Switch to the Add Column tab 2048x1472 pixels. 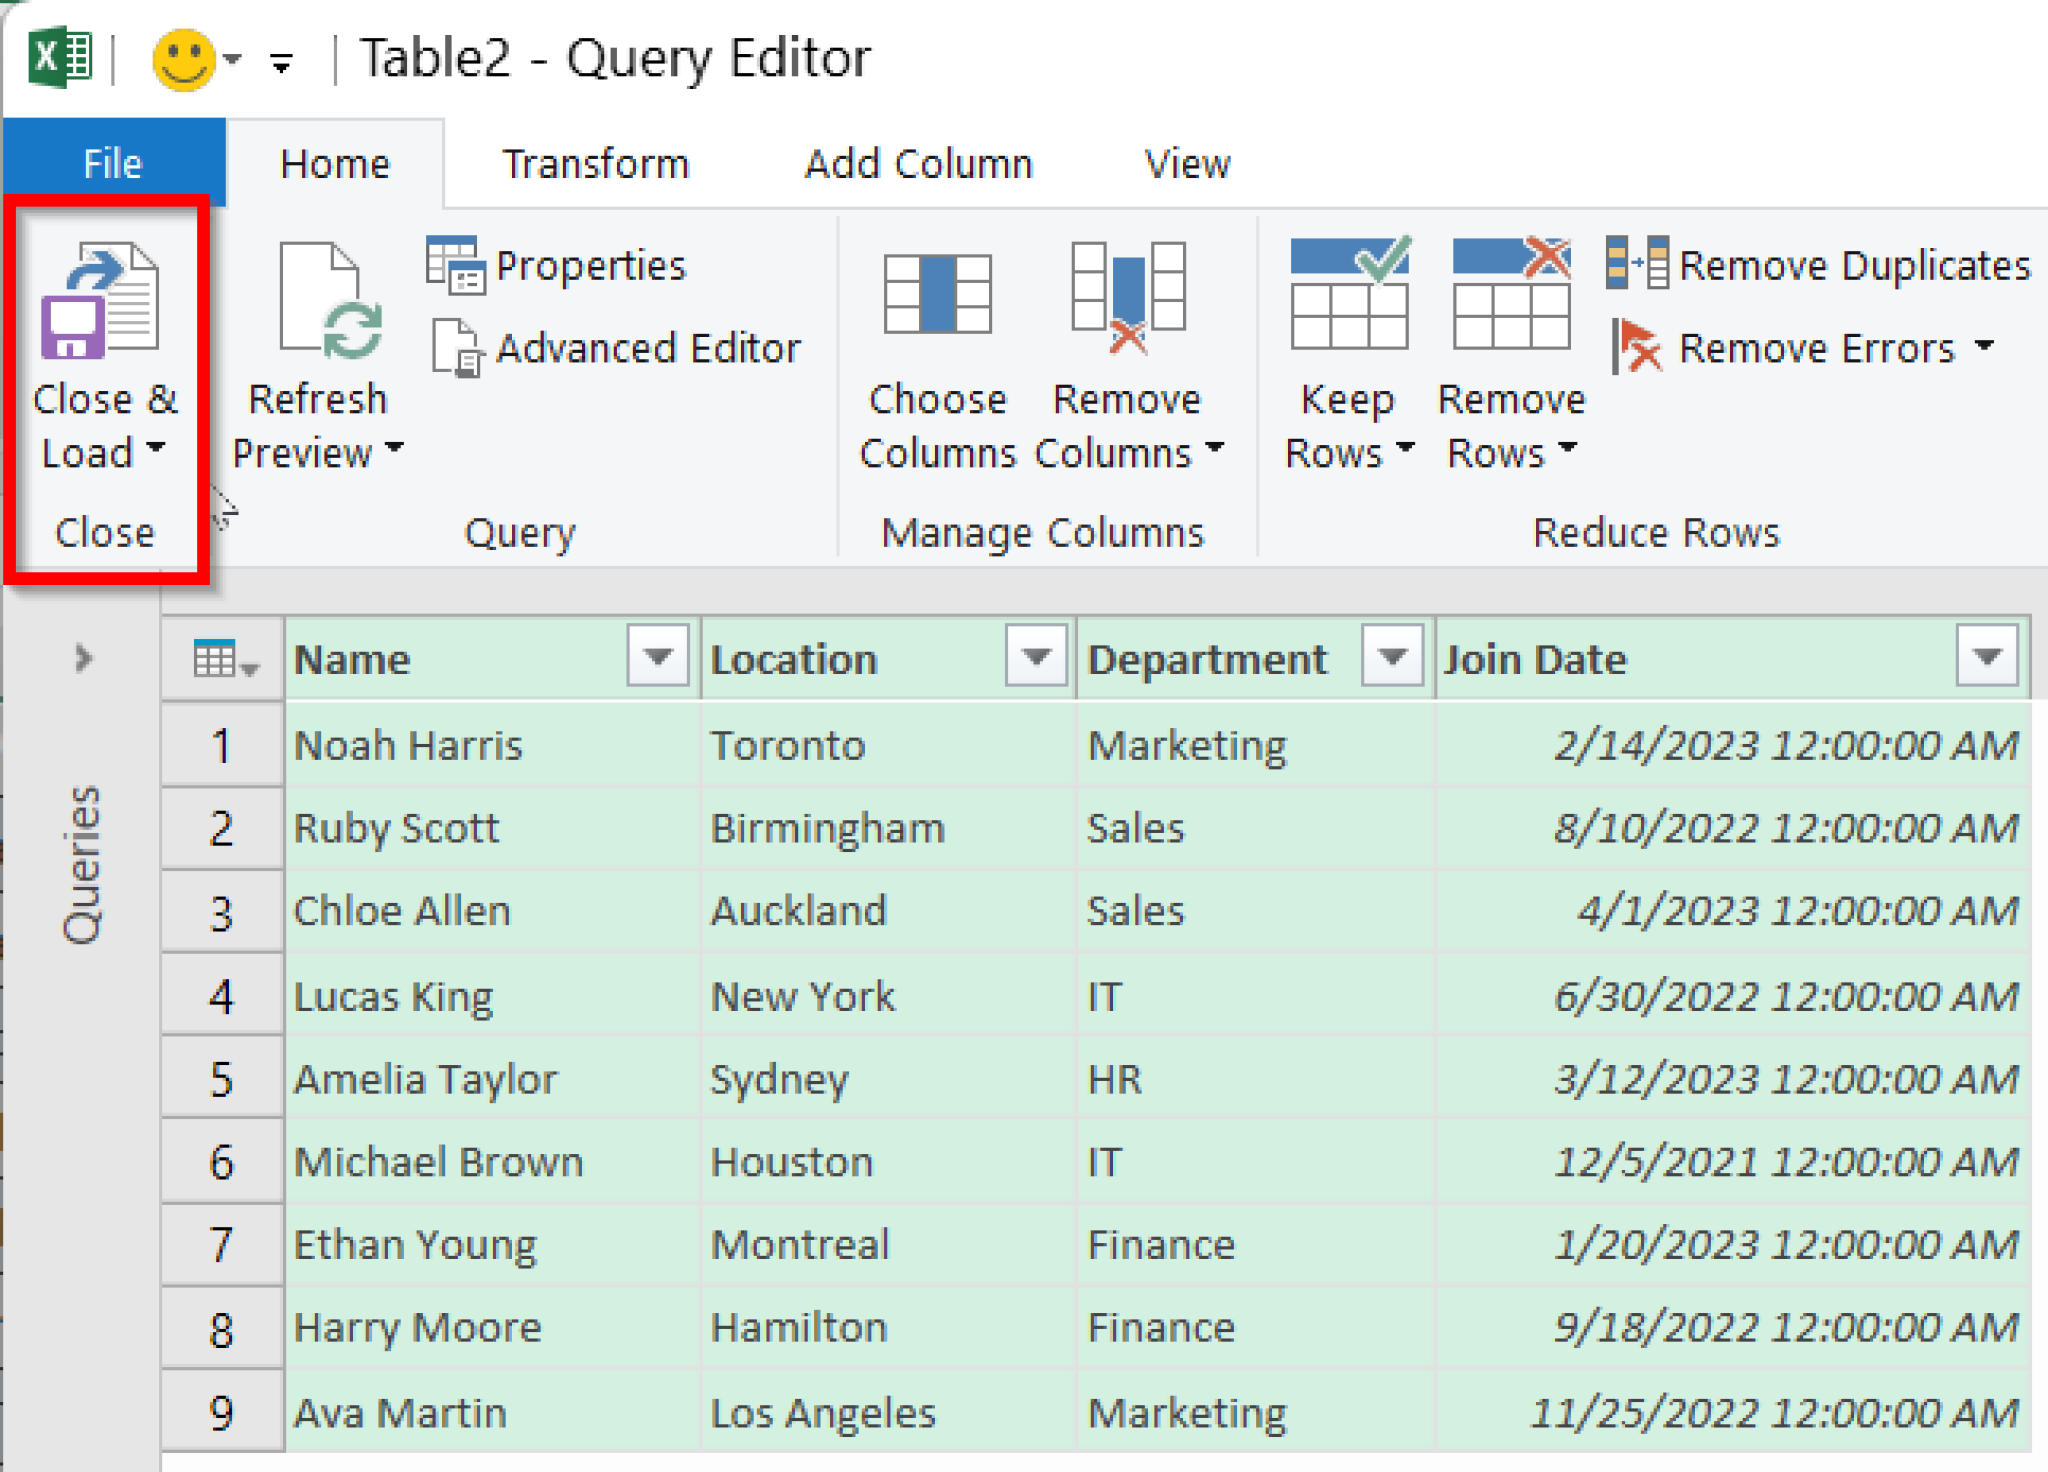[917, 163]
